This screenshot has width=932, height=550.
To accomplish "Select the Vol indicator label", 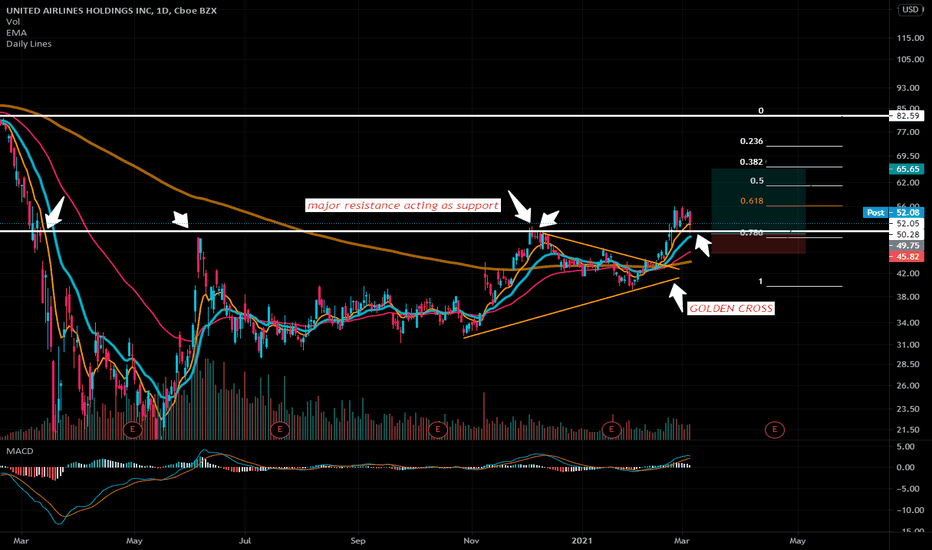I will [13, 22].
